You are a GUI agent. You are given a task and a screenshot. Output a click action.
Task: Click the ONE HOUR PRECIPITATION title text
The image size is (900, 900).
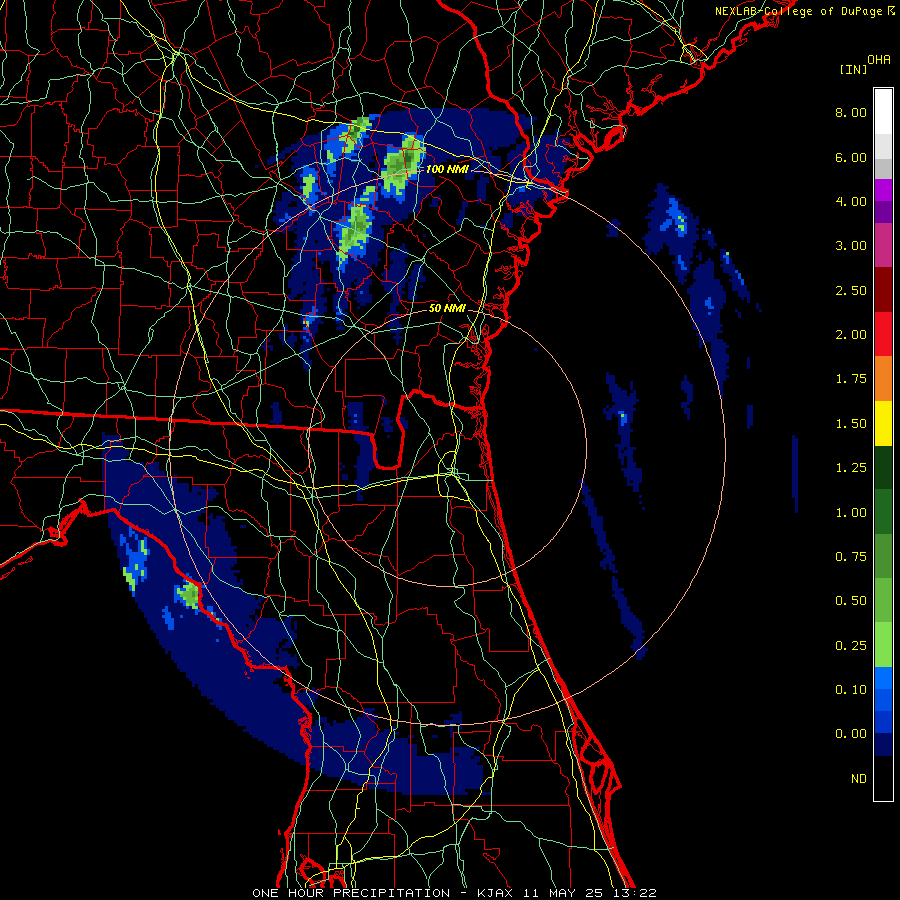coord(351,893)
